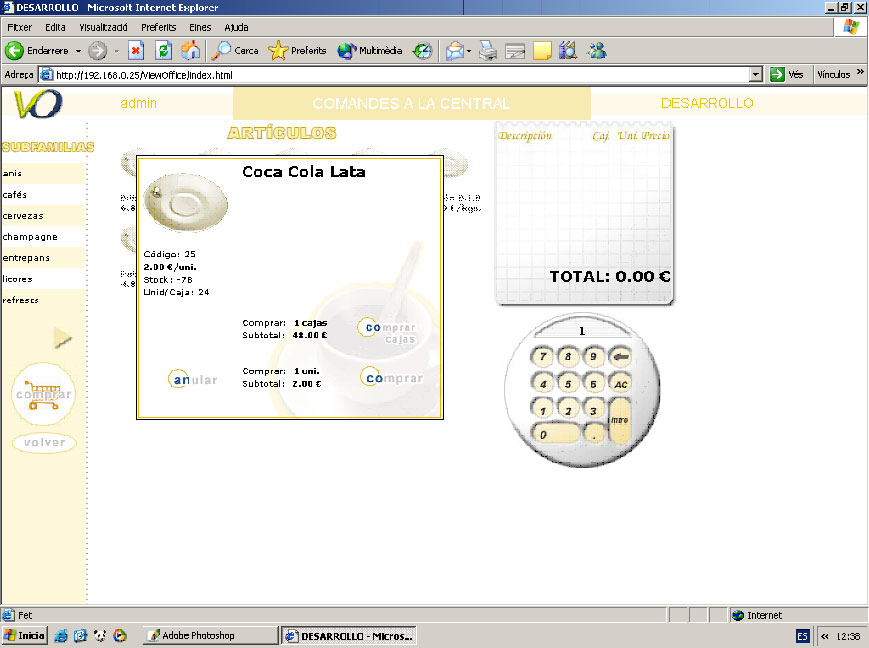This screenshot has height=648, width=869.
Task: Click the Cerca search toolbar button
Action: (x=236, y=50)
